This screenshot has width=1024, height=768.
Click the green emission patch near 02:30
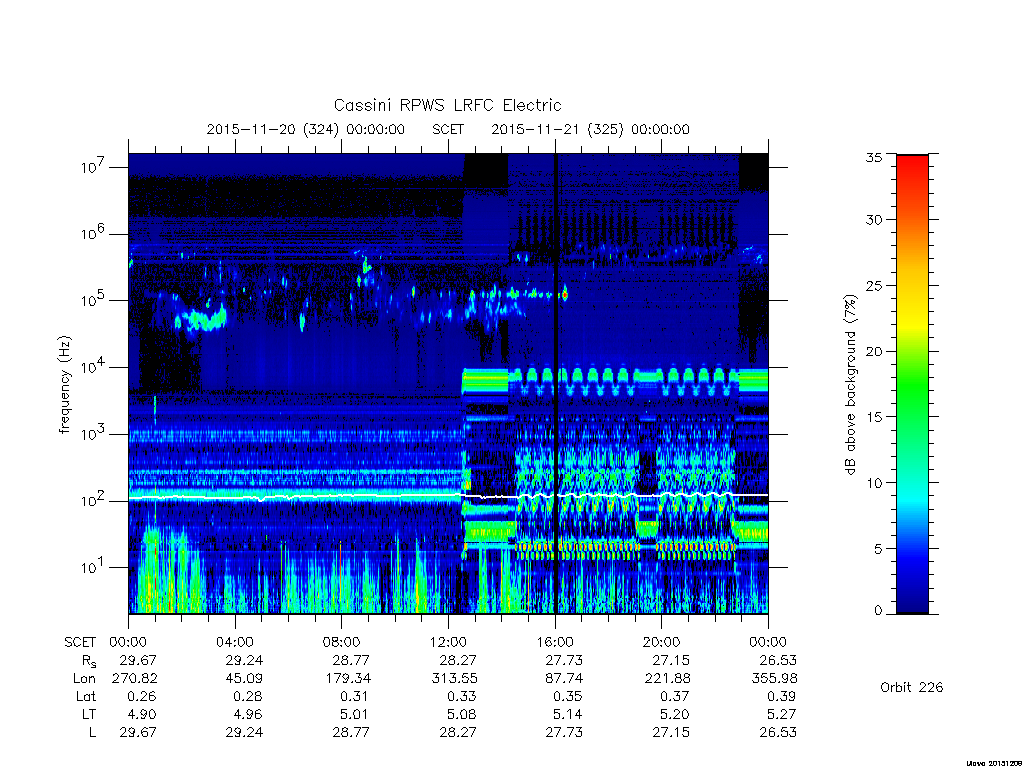pos(204,319)
